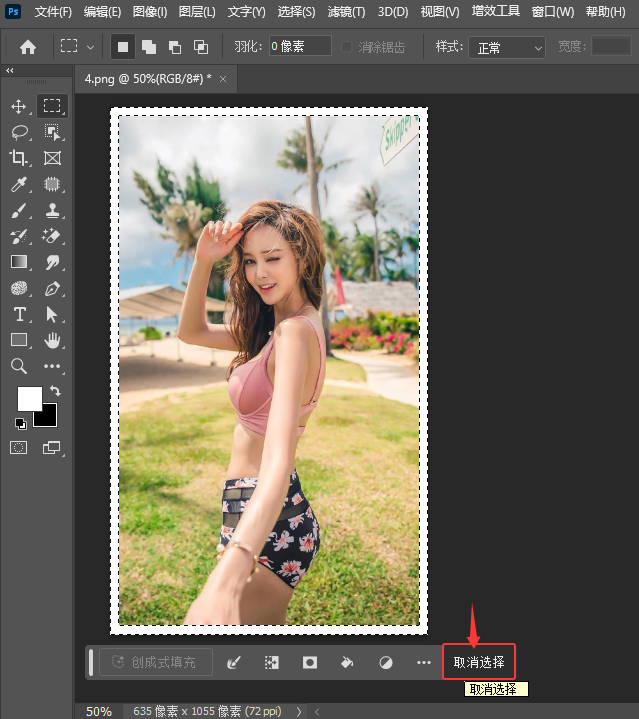Select the Lasso tool
The image size is (639, 719).
19,133
